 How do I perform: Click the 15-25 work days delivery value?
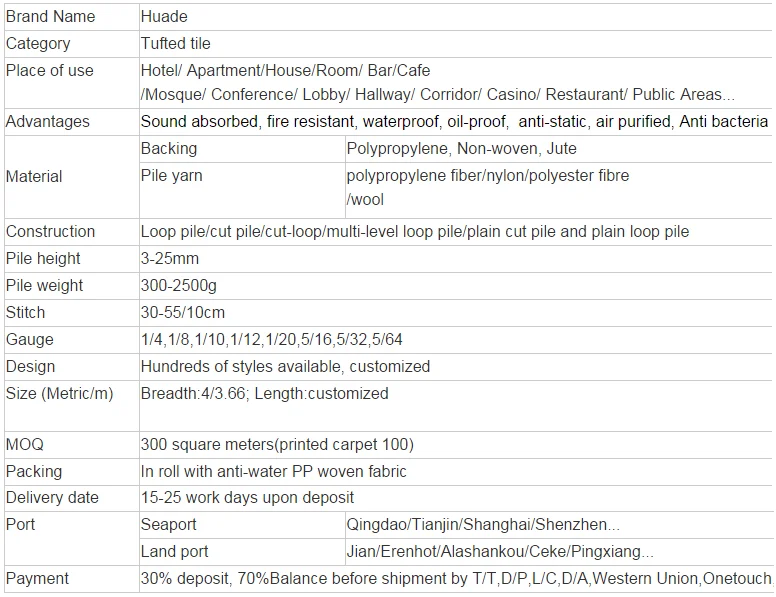[247, 498]
